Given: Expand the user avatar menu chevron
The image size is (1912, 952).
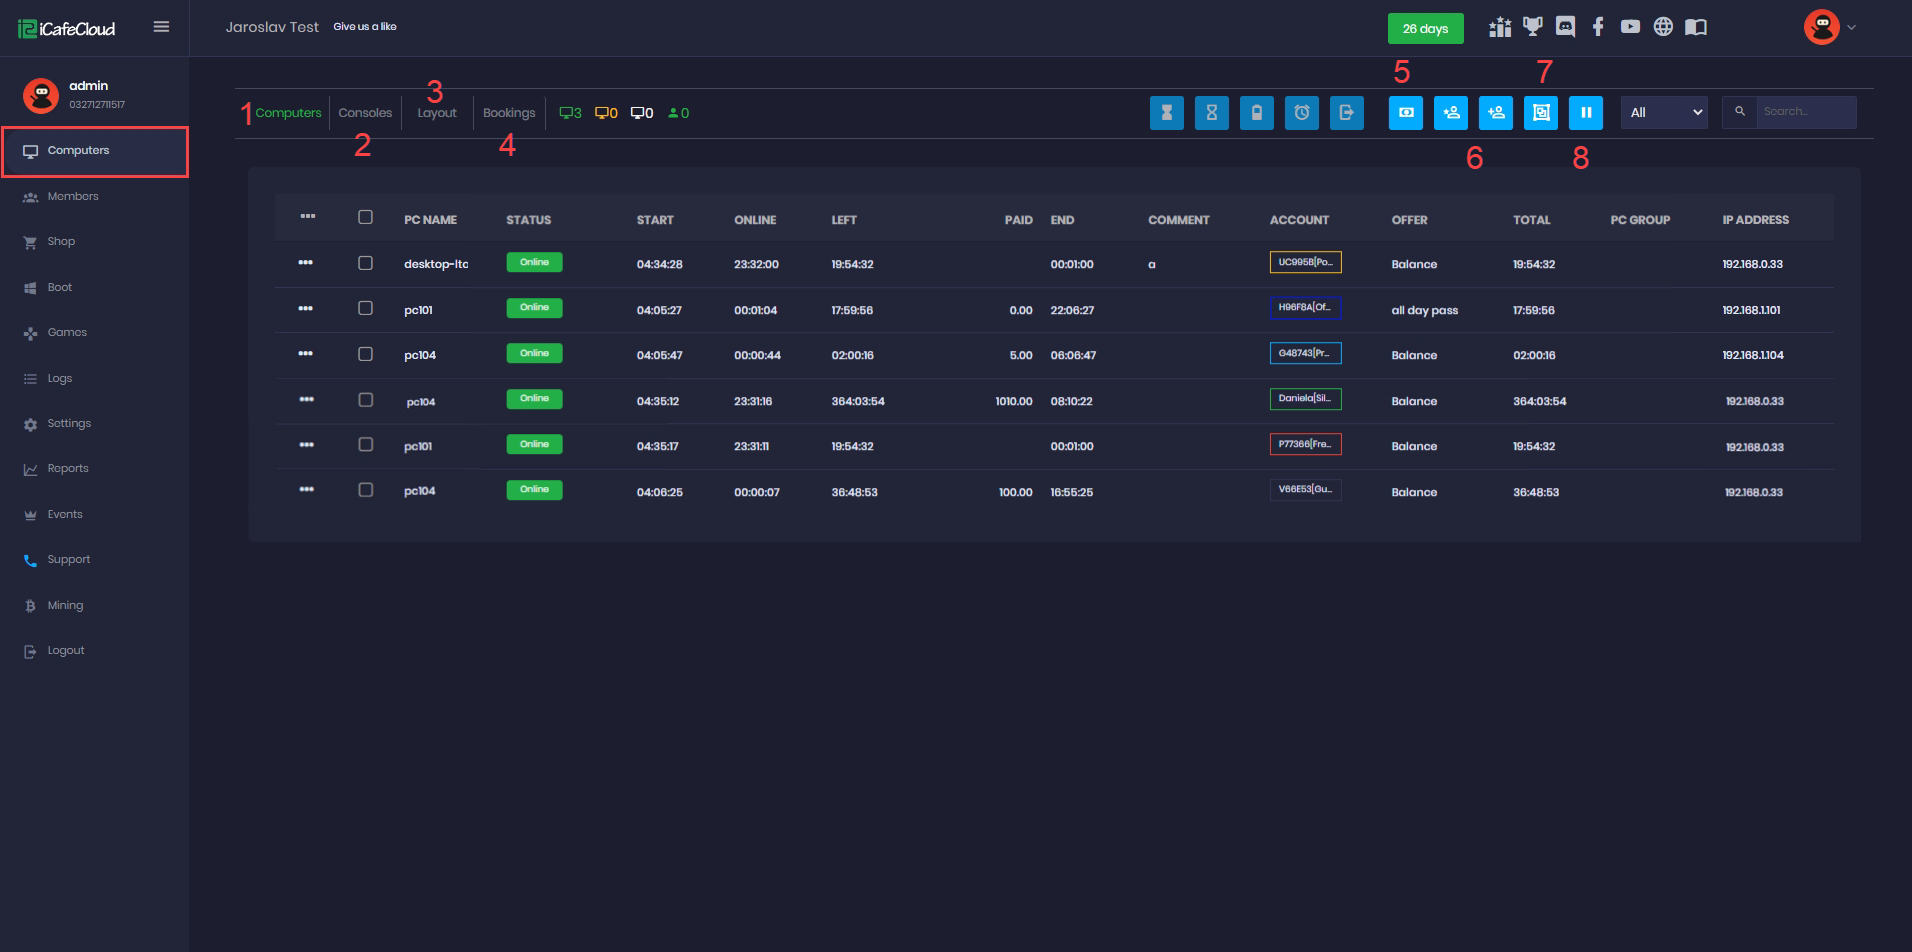Looking at the screenshot, I should (1851, 28).
